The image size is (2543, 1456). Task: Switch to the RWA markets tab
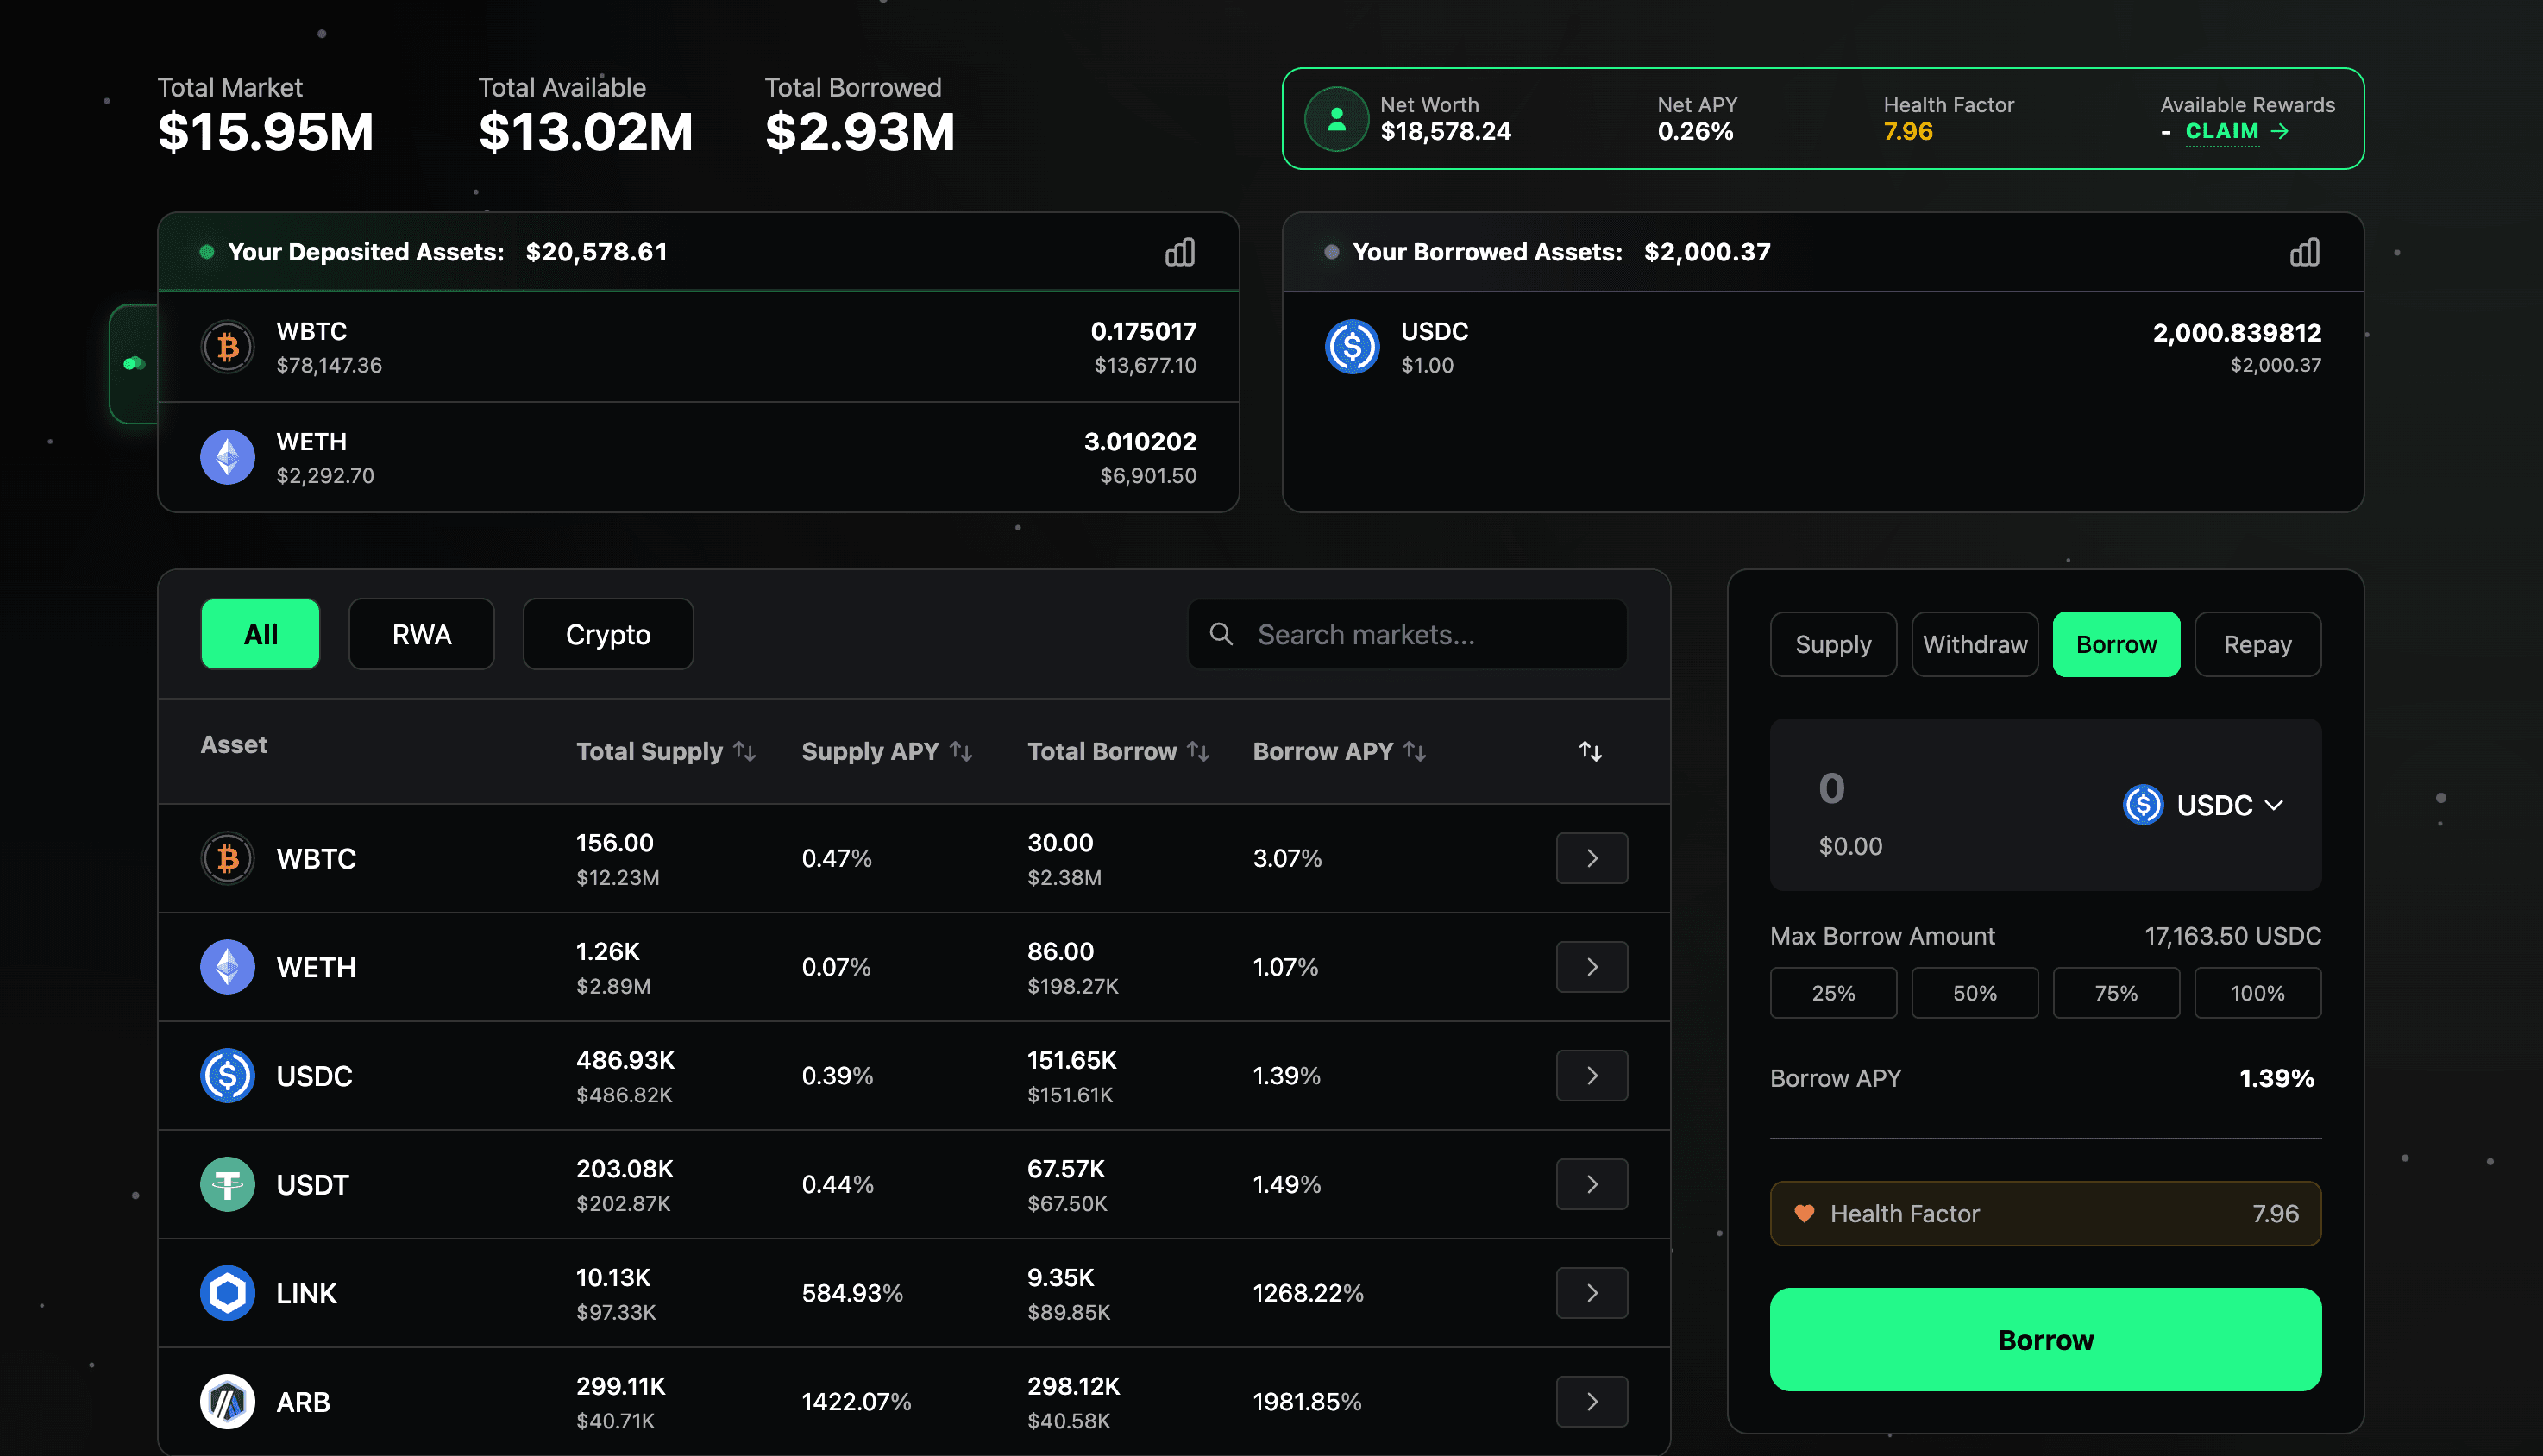(x=421, y=634)
